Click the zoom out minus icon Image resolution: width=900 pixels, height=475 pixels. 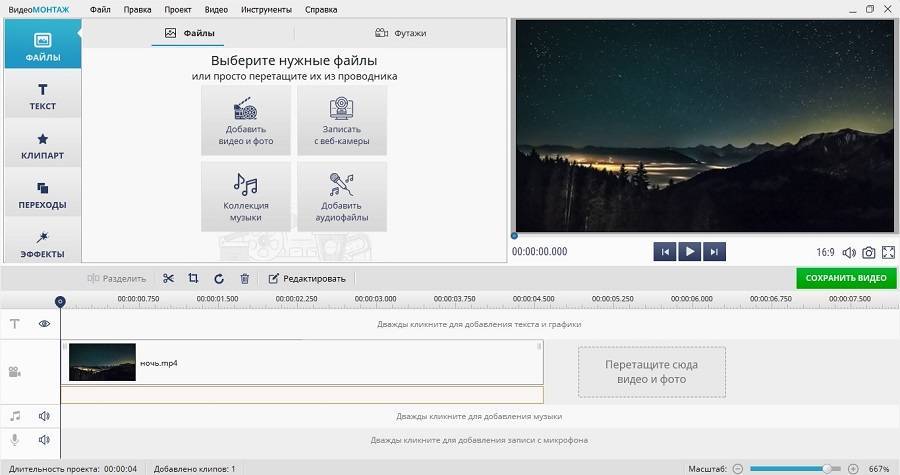click(738, 468)
